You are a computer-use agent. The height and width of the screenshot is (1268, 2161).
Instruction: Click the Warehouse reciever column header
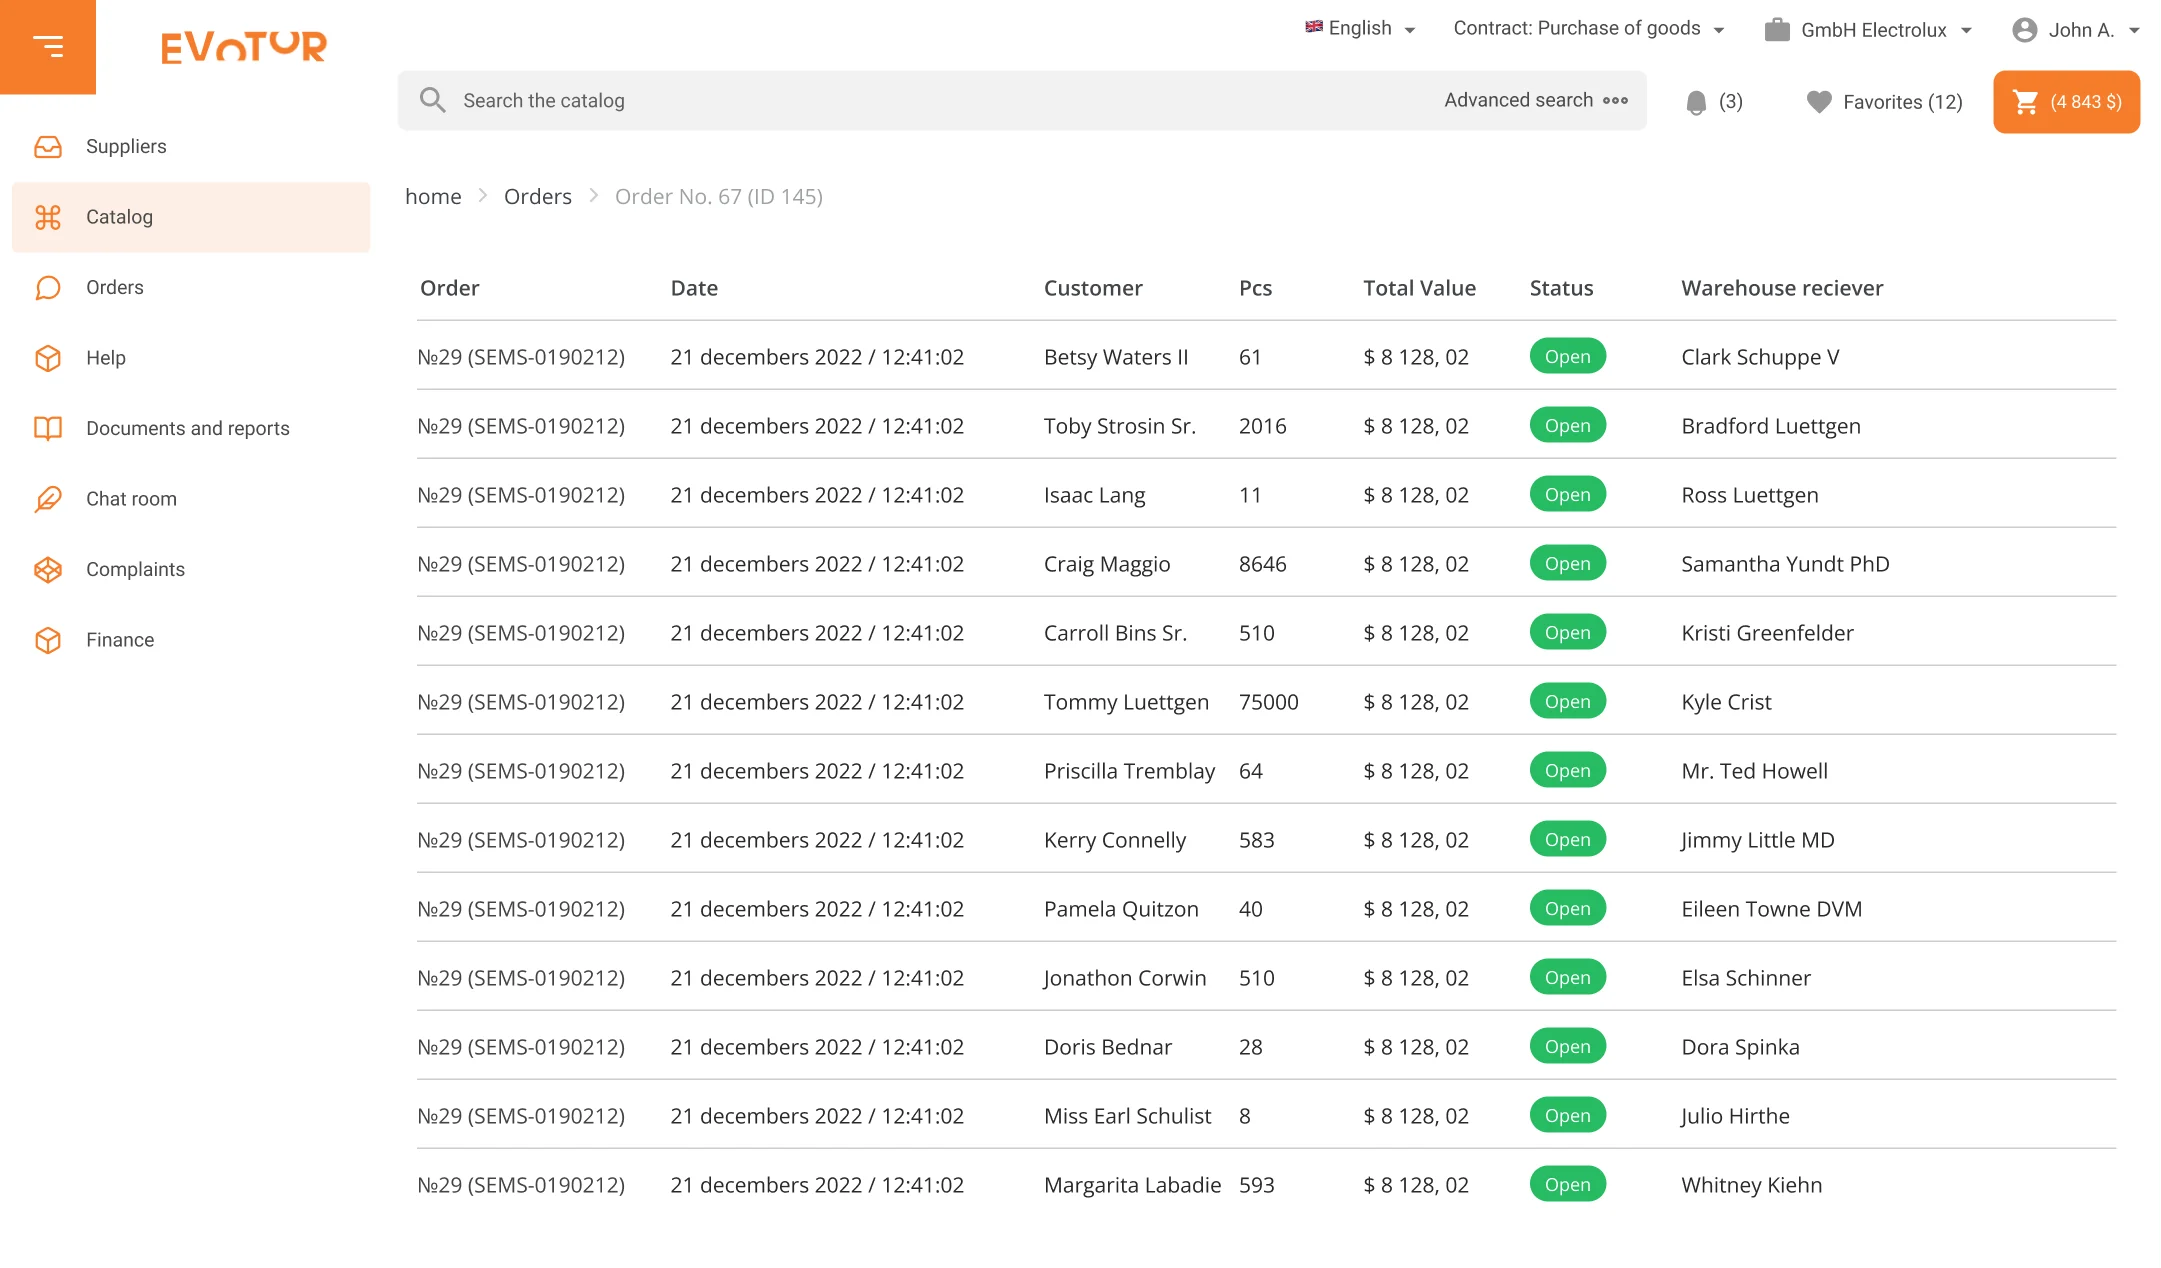pos(1782,288)
